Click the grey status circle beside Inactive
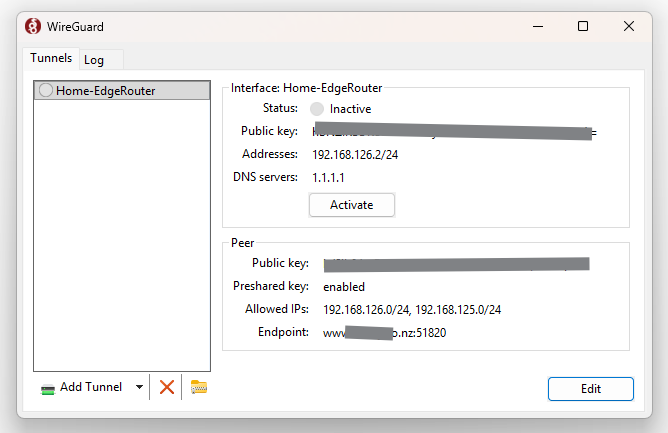The image size is (668, 433). (317, 108)
